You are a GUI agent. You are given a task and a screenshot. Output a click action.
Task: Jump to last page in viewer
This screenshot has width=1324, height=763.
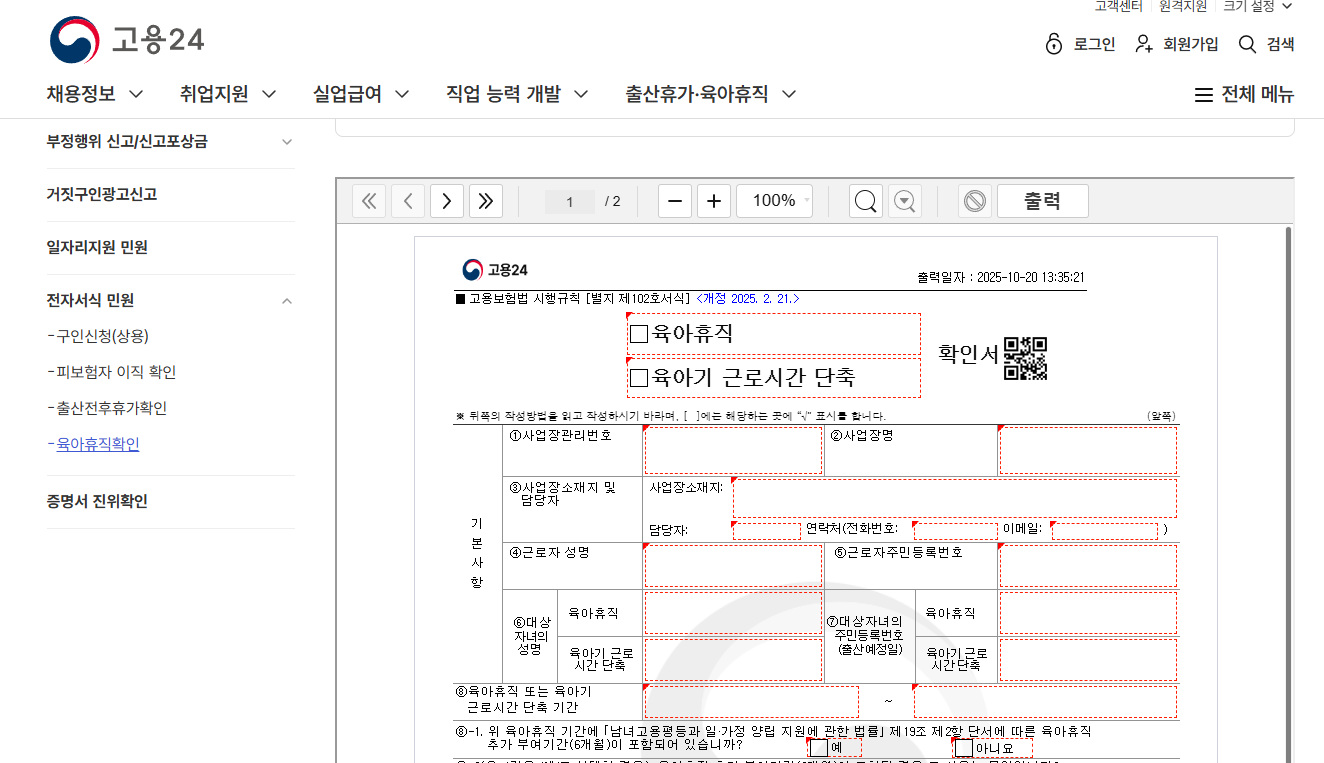pos(485,201)
